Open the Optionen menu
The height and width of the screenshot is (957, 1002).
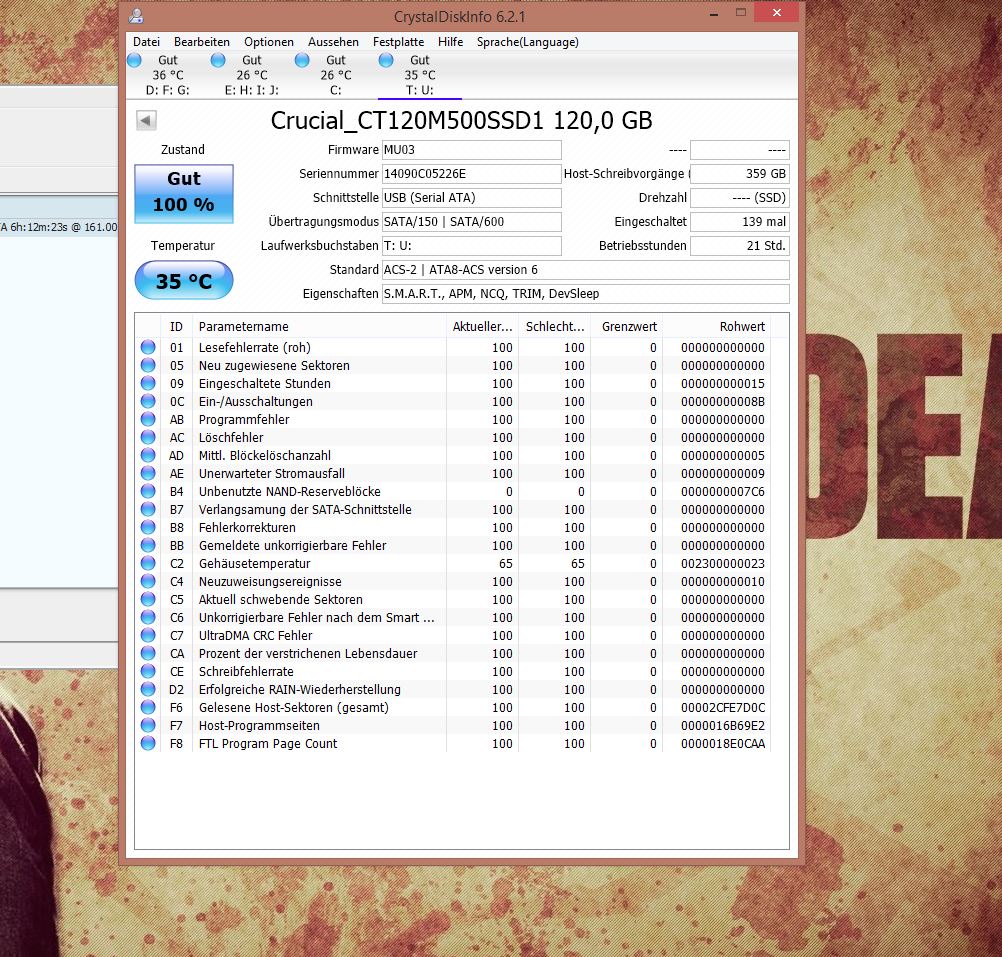[x=269, y=42]
